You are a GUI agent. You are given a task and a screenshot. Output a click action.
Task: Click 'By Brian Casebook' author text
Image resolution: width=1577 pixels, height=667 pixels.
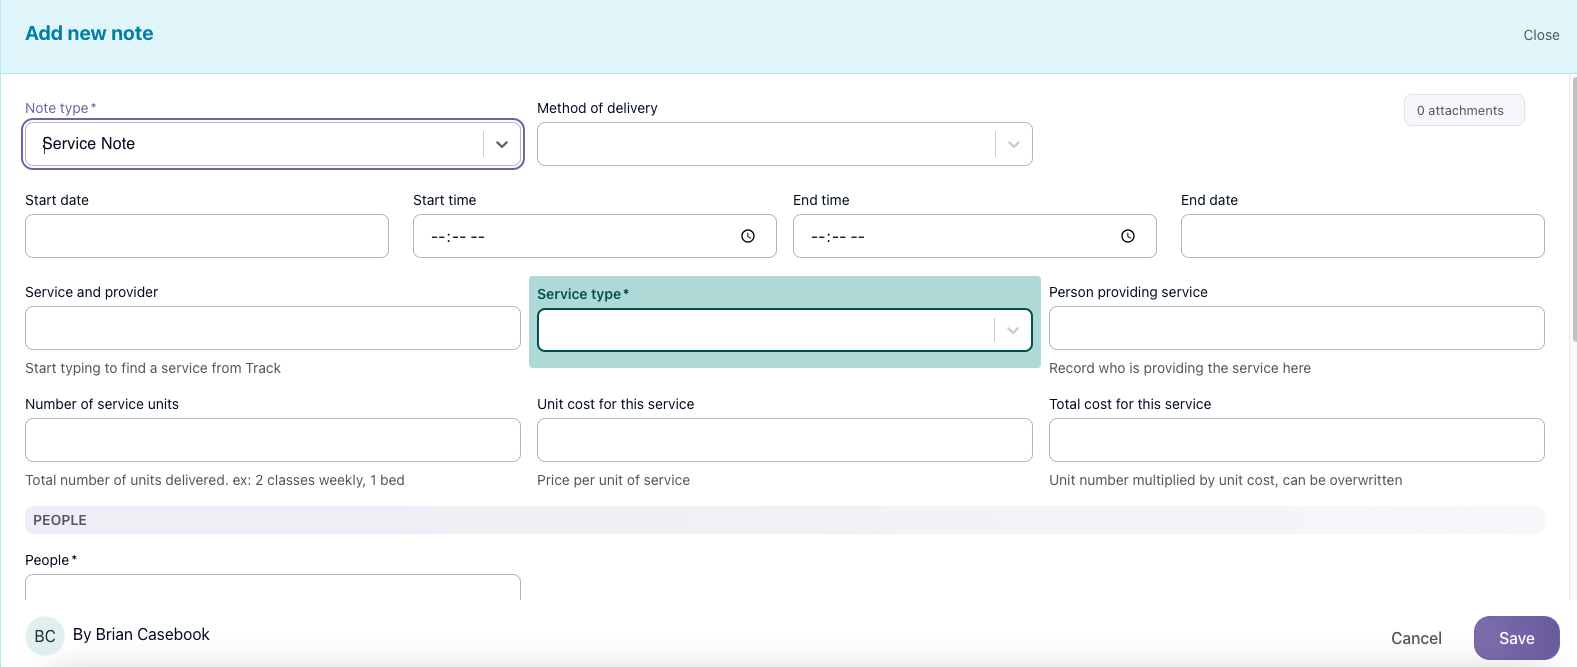click(x=141, y=635)
